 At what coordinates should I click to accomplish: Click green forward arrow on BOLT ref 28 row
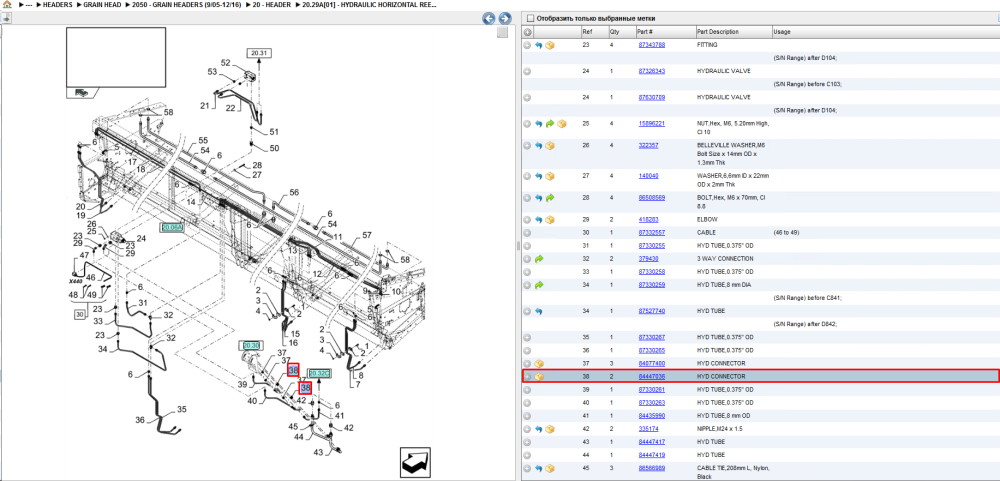[550, 198]
